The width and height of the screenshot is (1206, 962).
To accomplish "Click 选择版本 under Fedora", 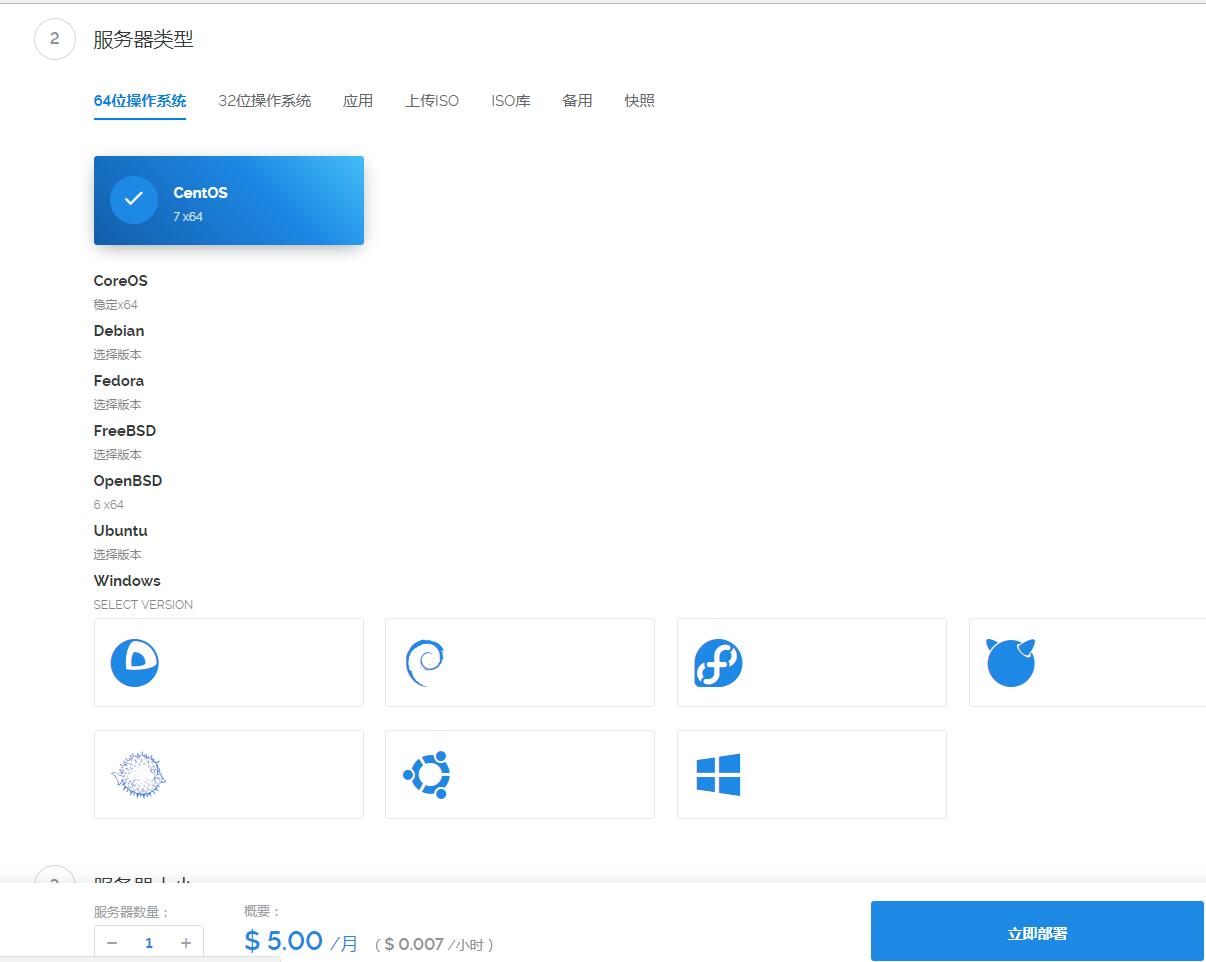I will 118,405.
